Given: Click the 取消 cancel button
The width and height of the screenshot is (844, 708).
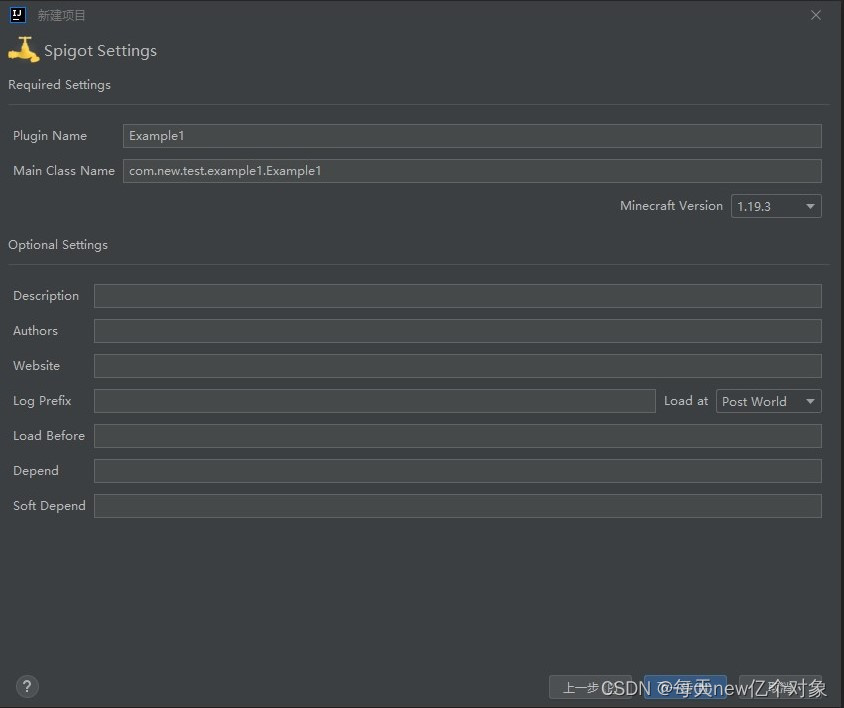Looking at the screenshot, I should tap(780, 687).
